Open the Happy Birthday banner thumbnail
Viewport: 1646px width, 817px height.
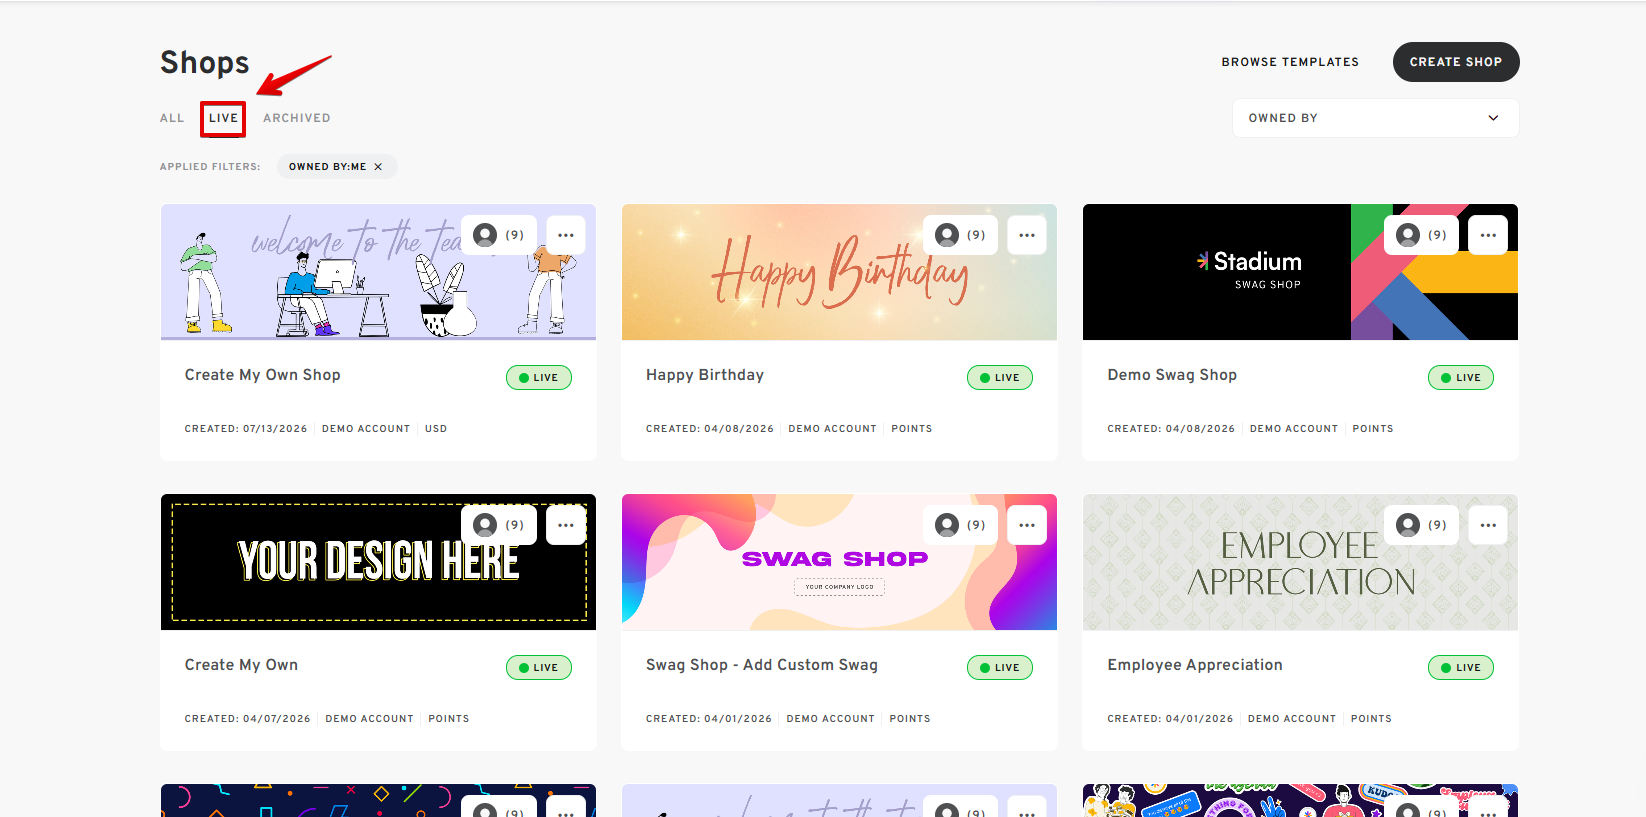839,272
